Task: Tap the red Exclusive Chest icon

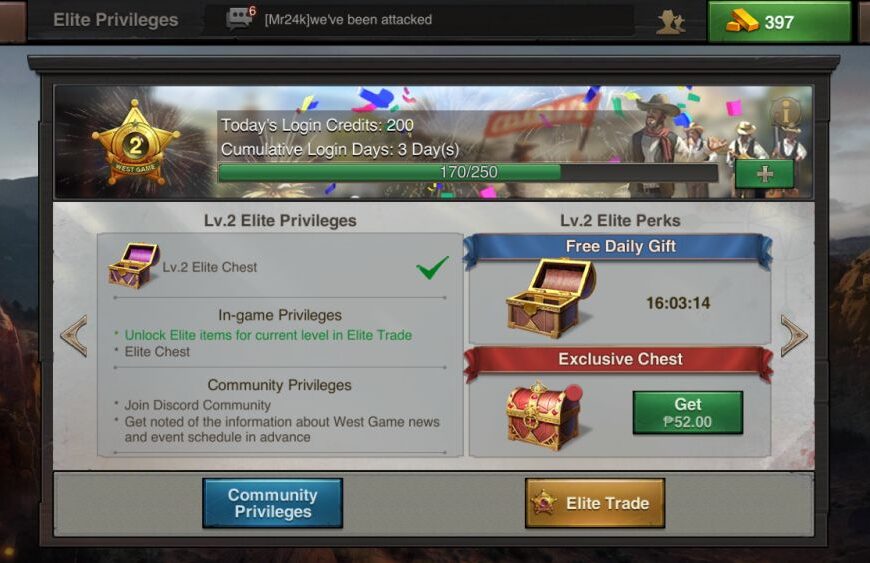Action: (544, 414)
